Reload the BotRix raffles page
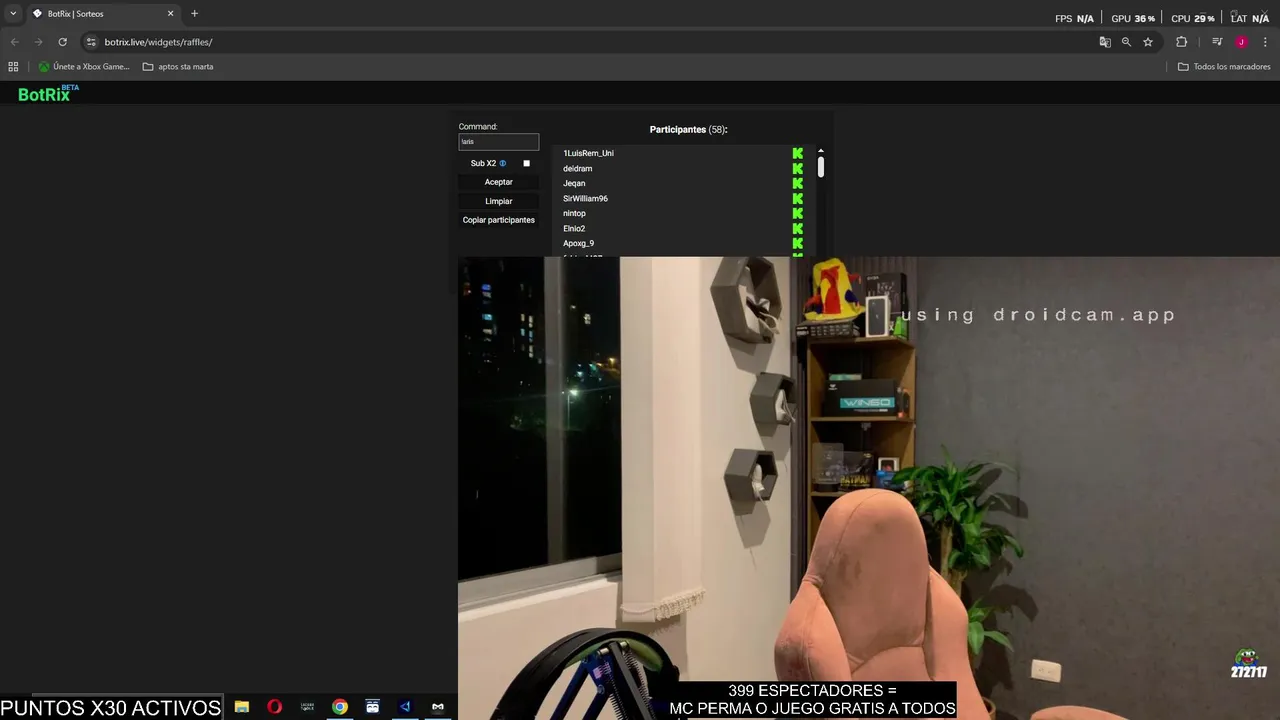This screenshot has width=1280, height=720. [62, 42]
